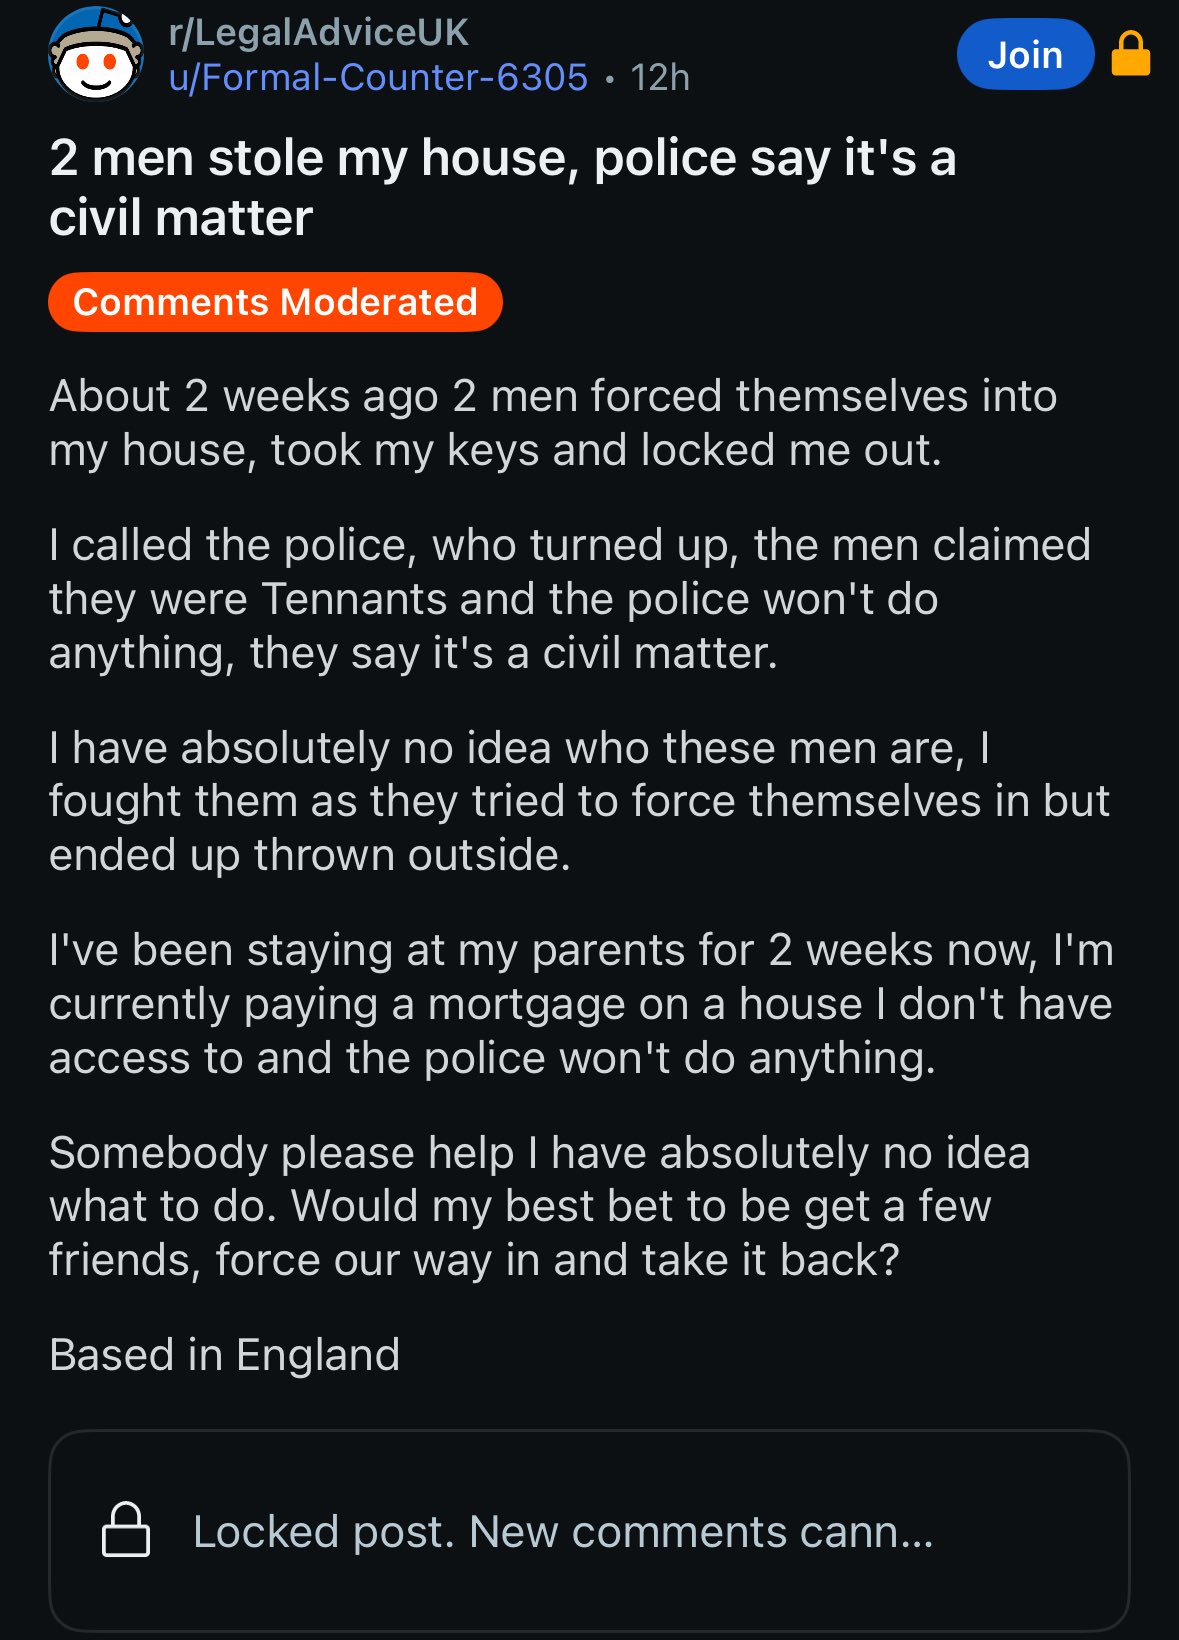Image resolution: width=1179 pixels, height=1640 pixels.
Task: Click the paragraph starting 'About 2 weeks ago'
Action: [x=552, y=423]
